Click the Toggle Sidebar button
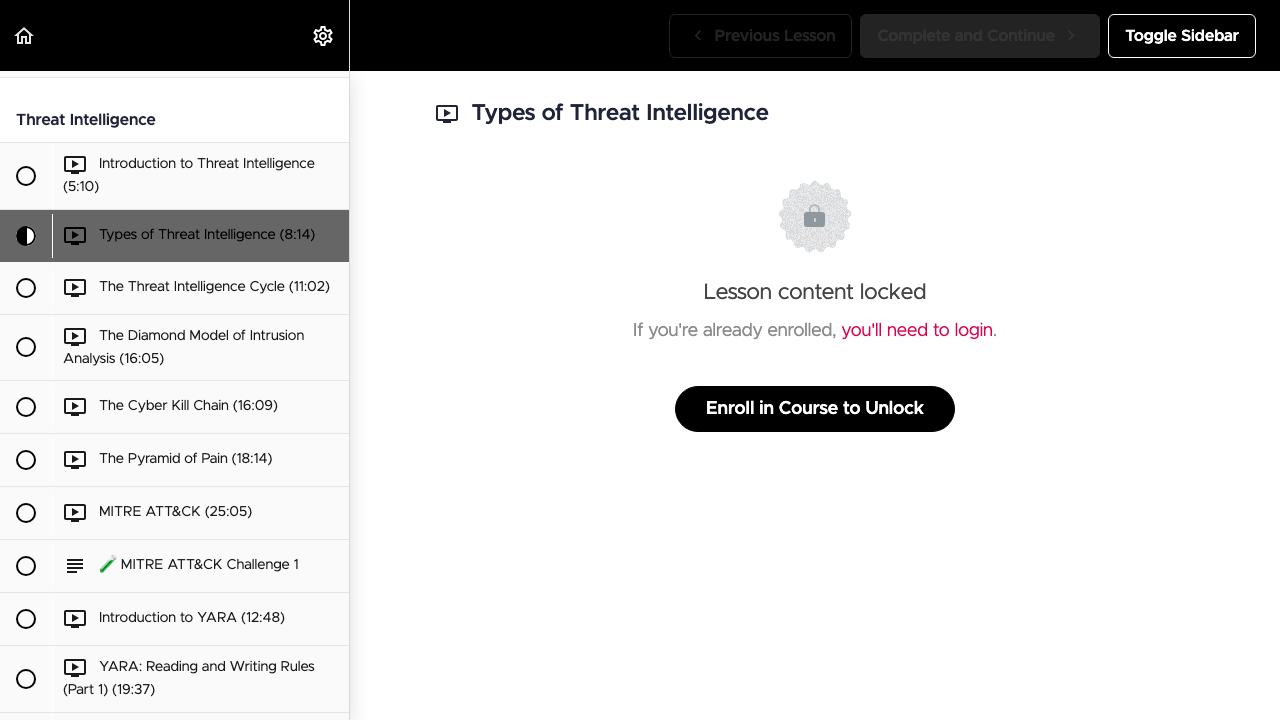This screenshot has width=1280, height=720. [x=1182, y=36]
